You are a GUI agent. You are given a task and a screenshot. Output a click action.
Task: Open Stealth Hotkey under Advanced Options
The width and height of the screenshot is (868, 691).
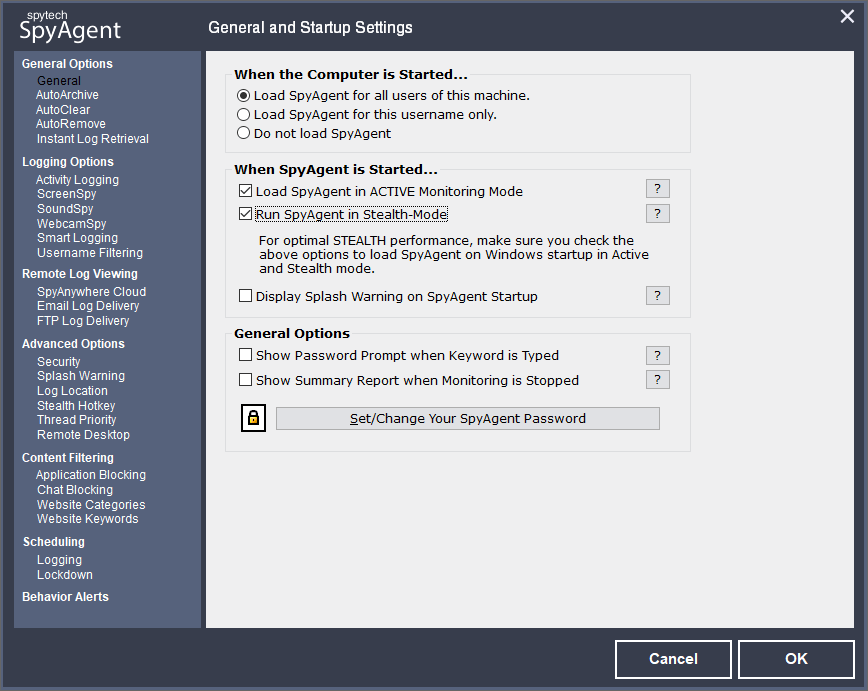76,406
